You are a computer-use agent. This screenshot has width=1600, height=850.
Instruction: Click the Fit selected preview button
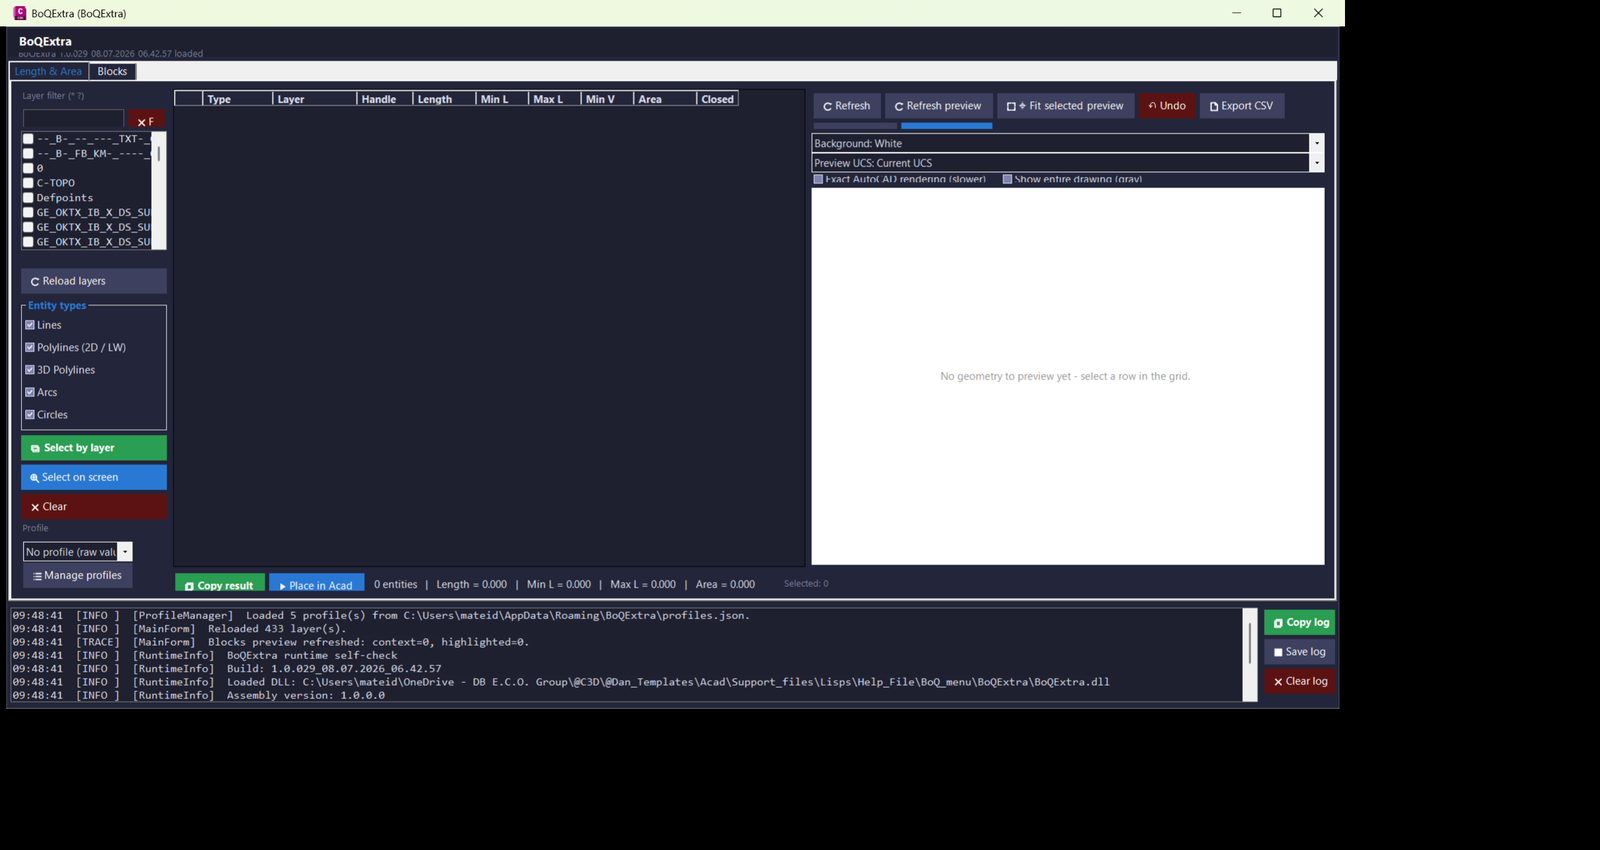(1065, 106)
